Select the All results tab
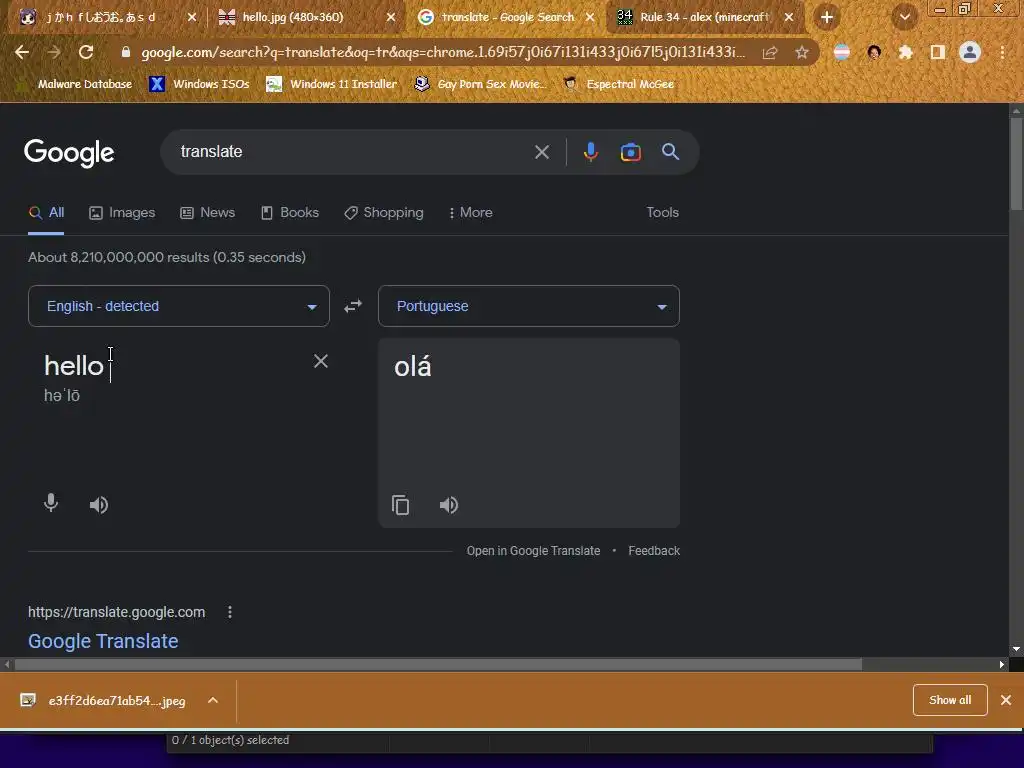The image size is (1024, 768). click(x=46, y=212)
